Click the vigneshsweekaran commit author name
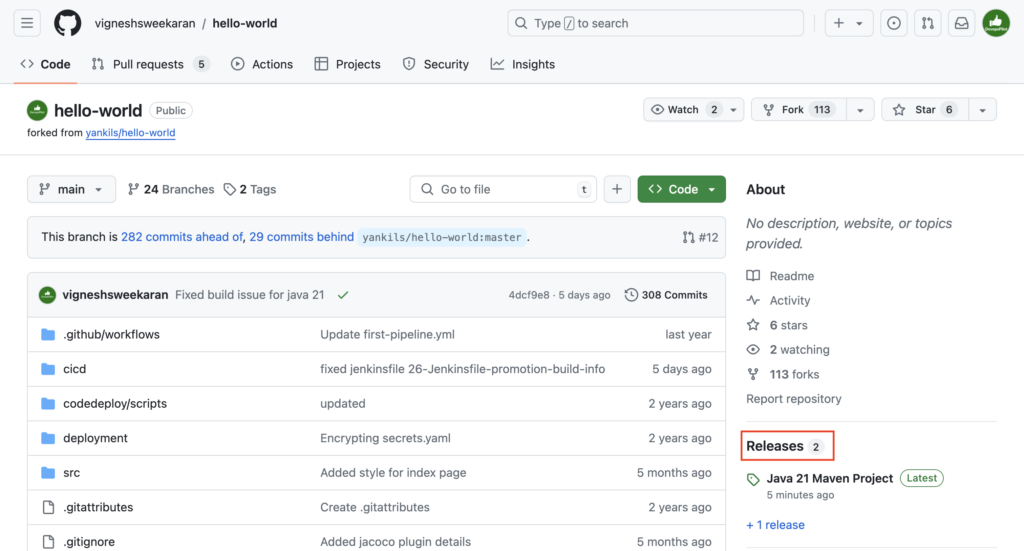Screen dimensions: 1024x551 115,295
